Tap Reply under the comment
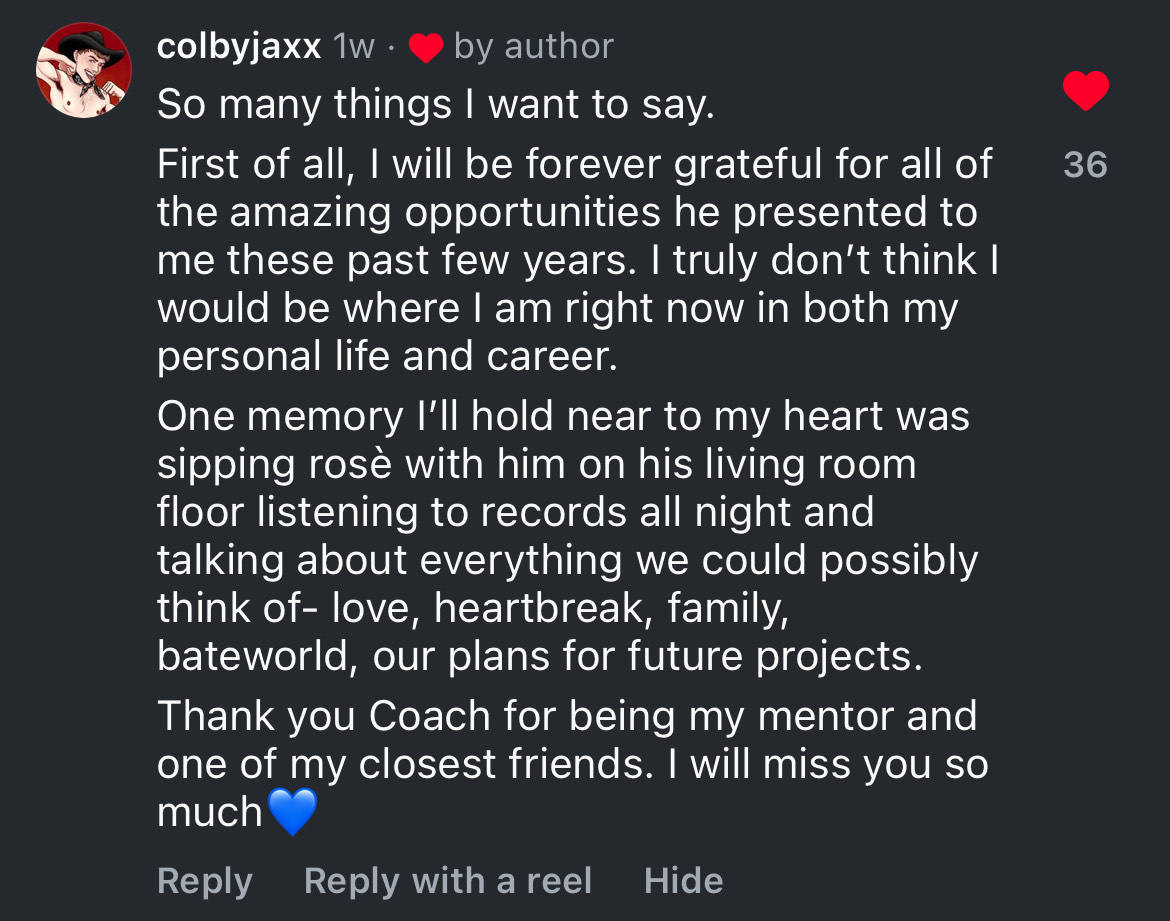This screenshot has width=1170, height=921. click(204, 881)
